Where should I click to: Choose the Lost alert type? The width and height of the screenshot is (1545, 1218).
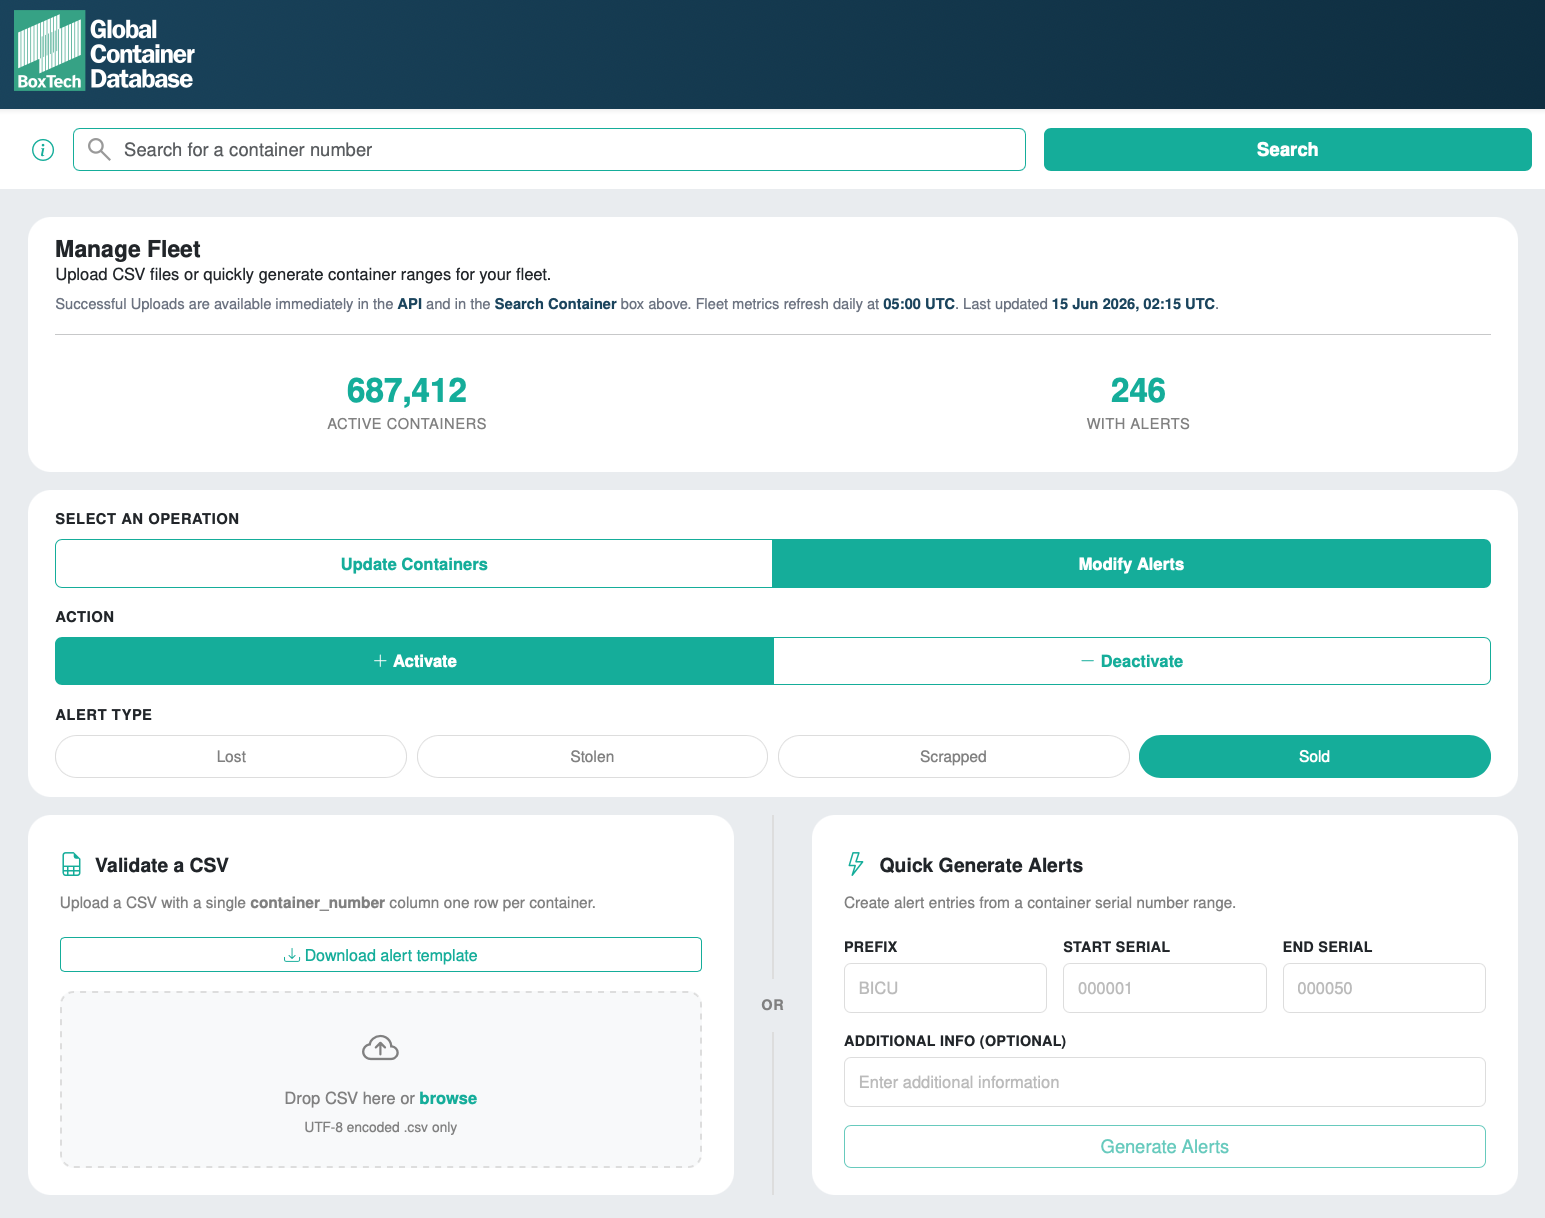tap(231, 756)
